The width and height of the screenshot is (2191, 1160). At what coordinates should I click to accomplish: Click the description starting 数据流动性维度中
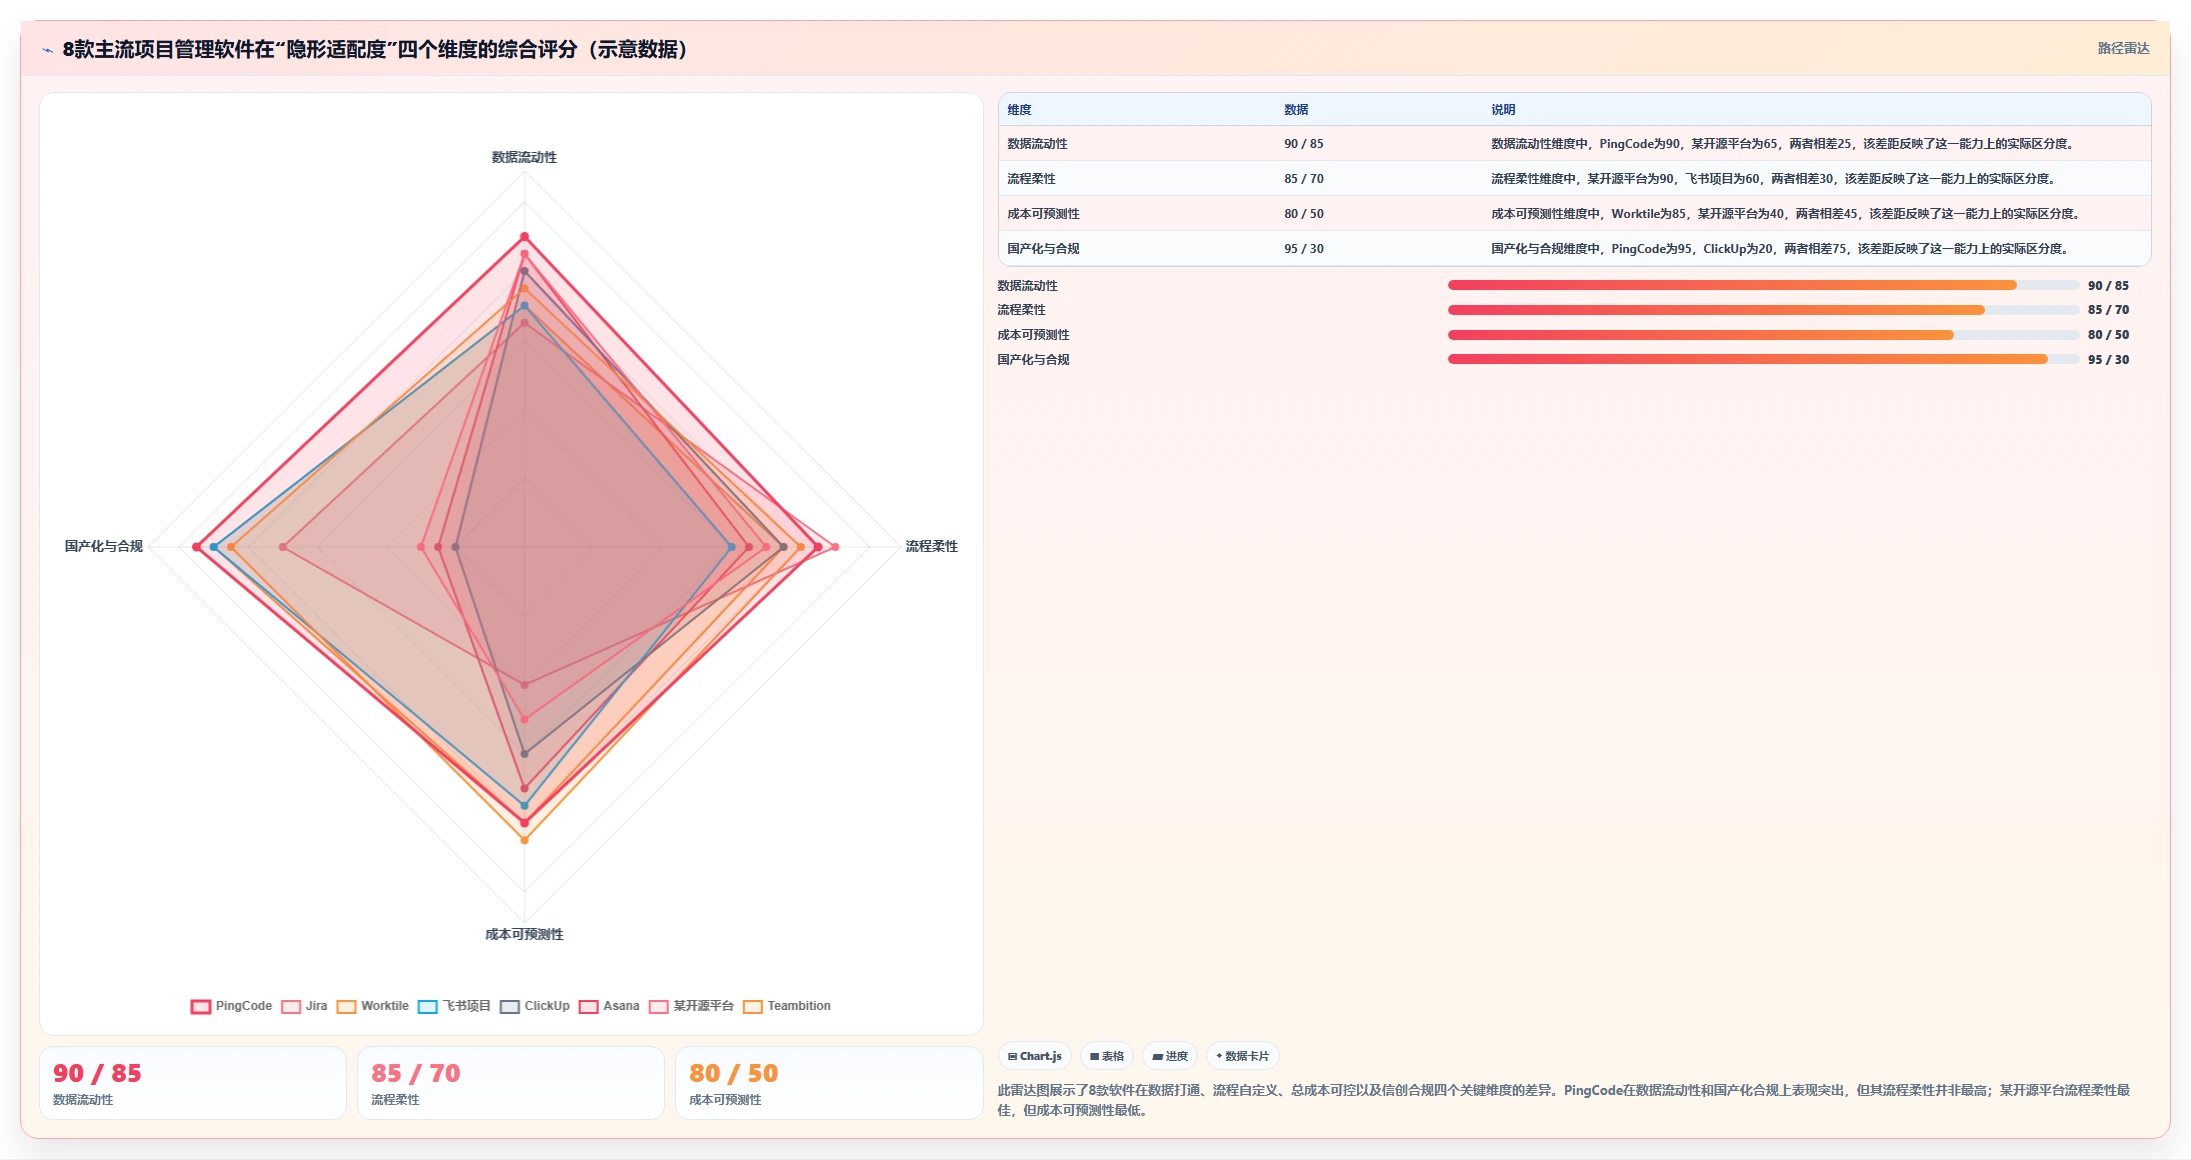pyautogui.click(x=1786, y=144)
